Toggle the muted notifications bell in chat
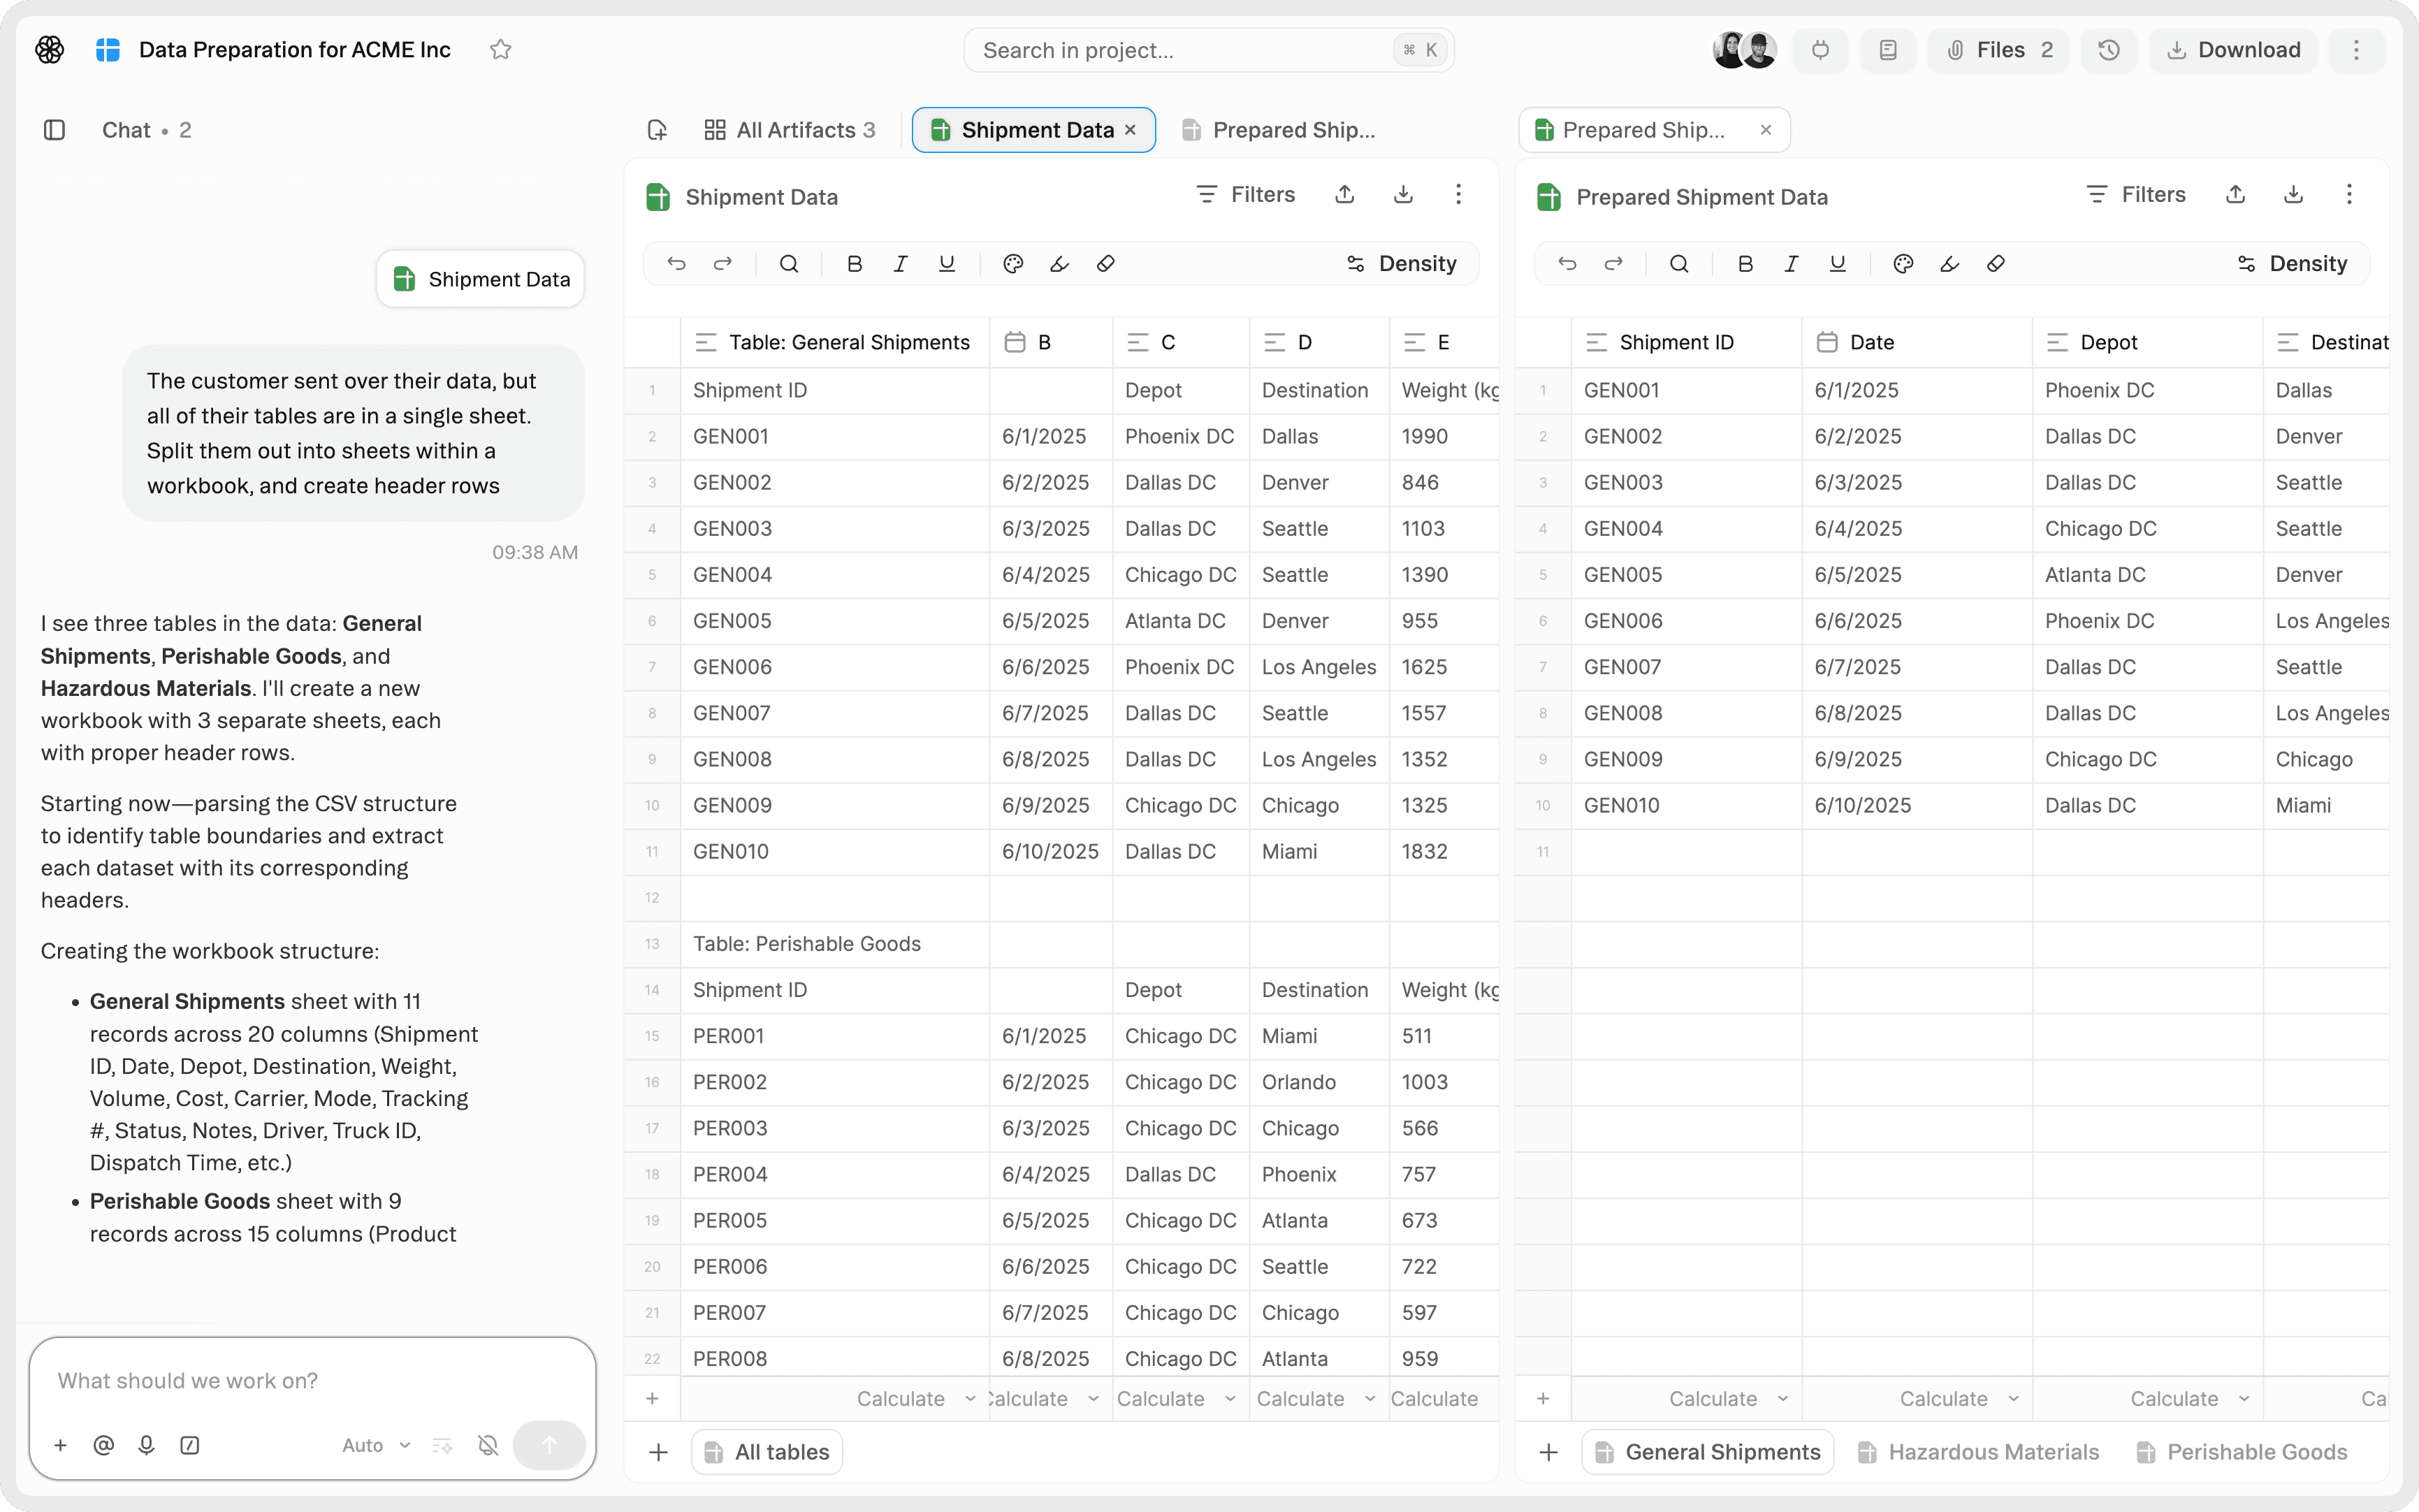2419x1512 pixels. point(488,1445)
